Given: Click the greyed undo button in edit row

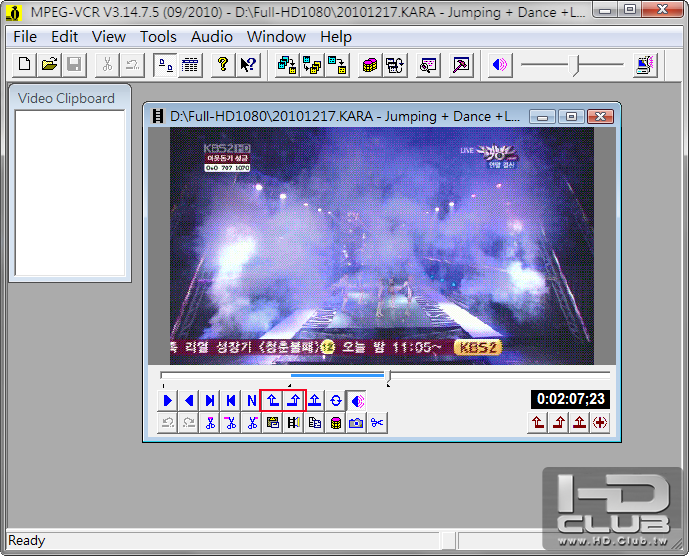Looking at the screenshot, I should point(167,423).
